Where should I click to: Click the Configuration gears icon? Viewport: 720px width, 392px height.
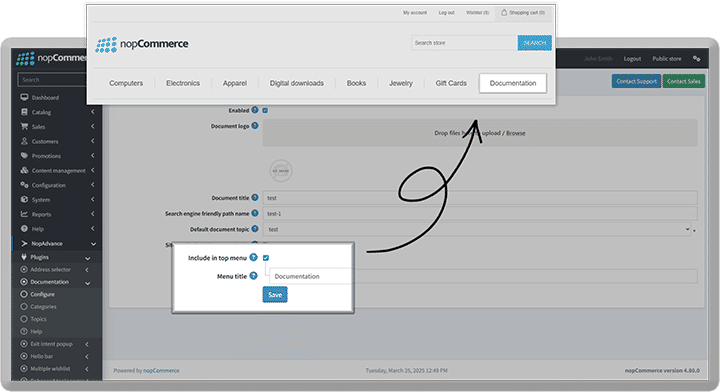[x=24, y=185]
